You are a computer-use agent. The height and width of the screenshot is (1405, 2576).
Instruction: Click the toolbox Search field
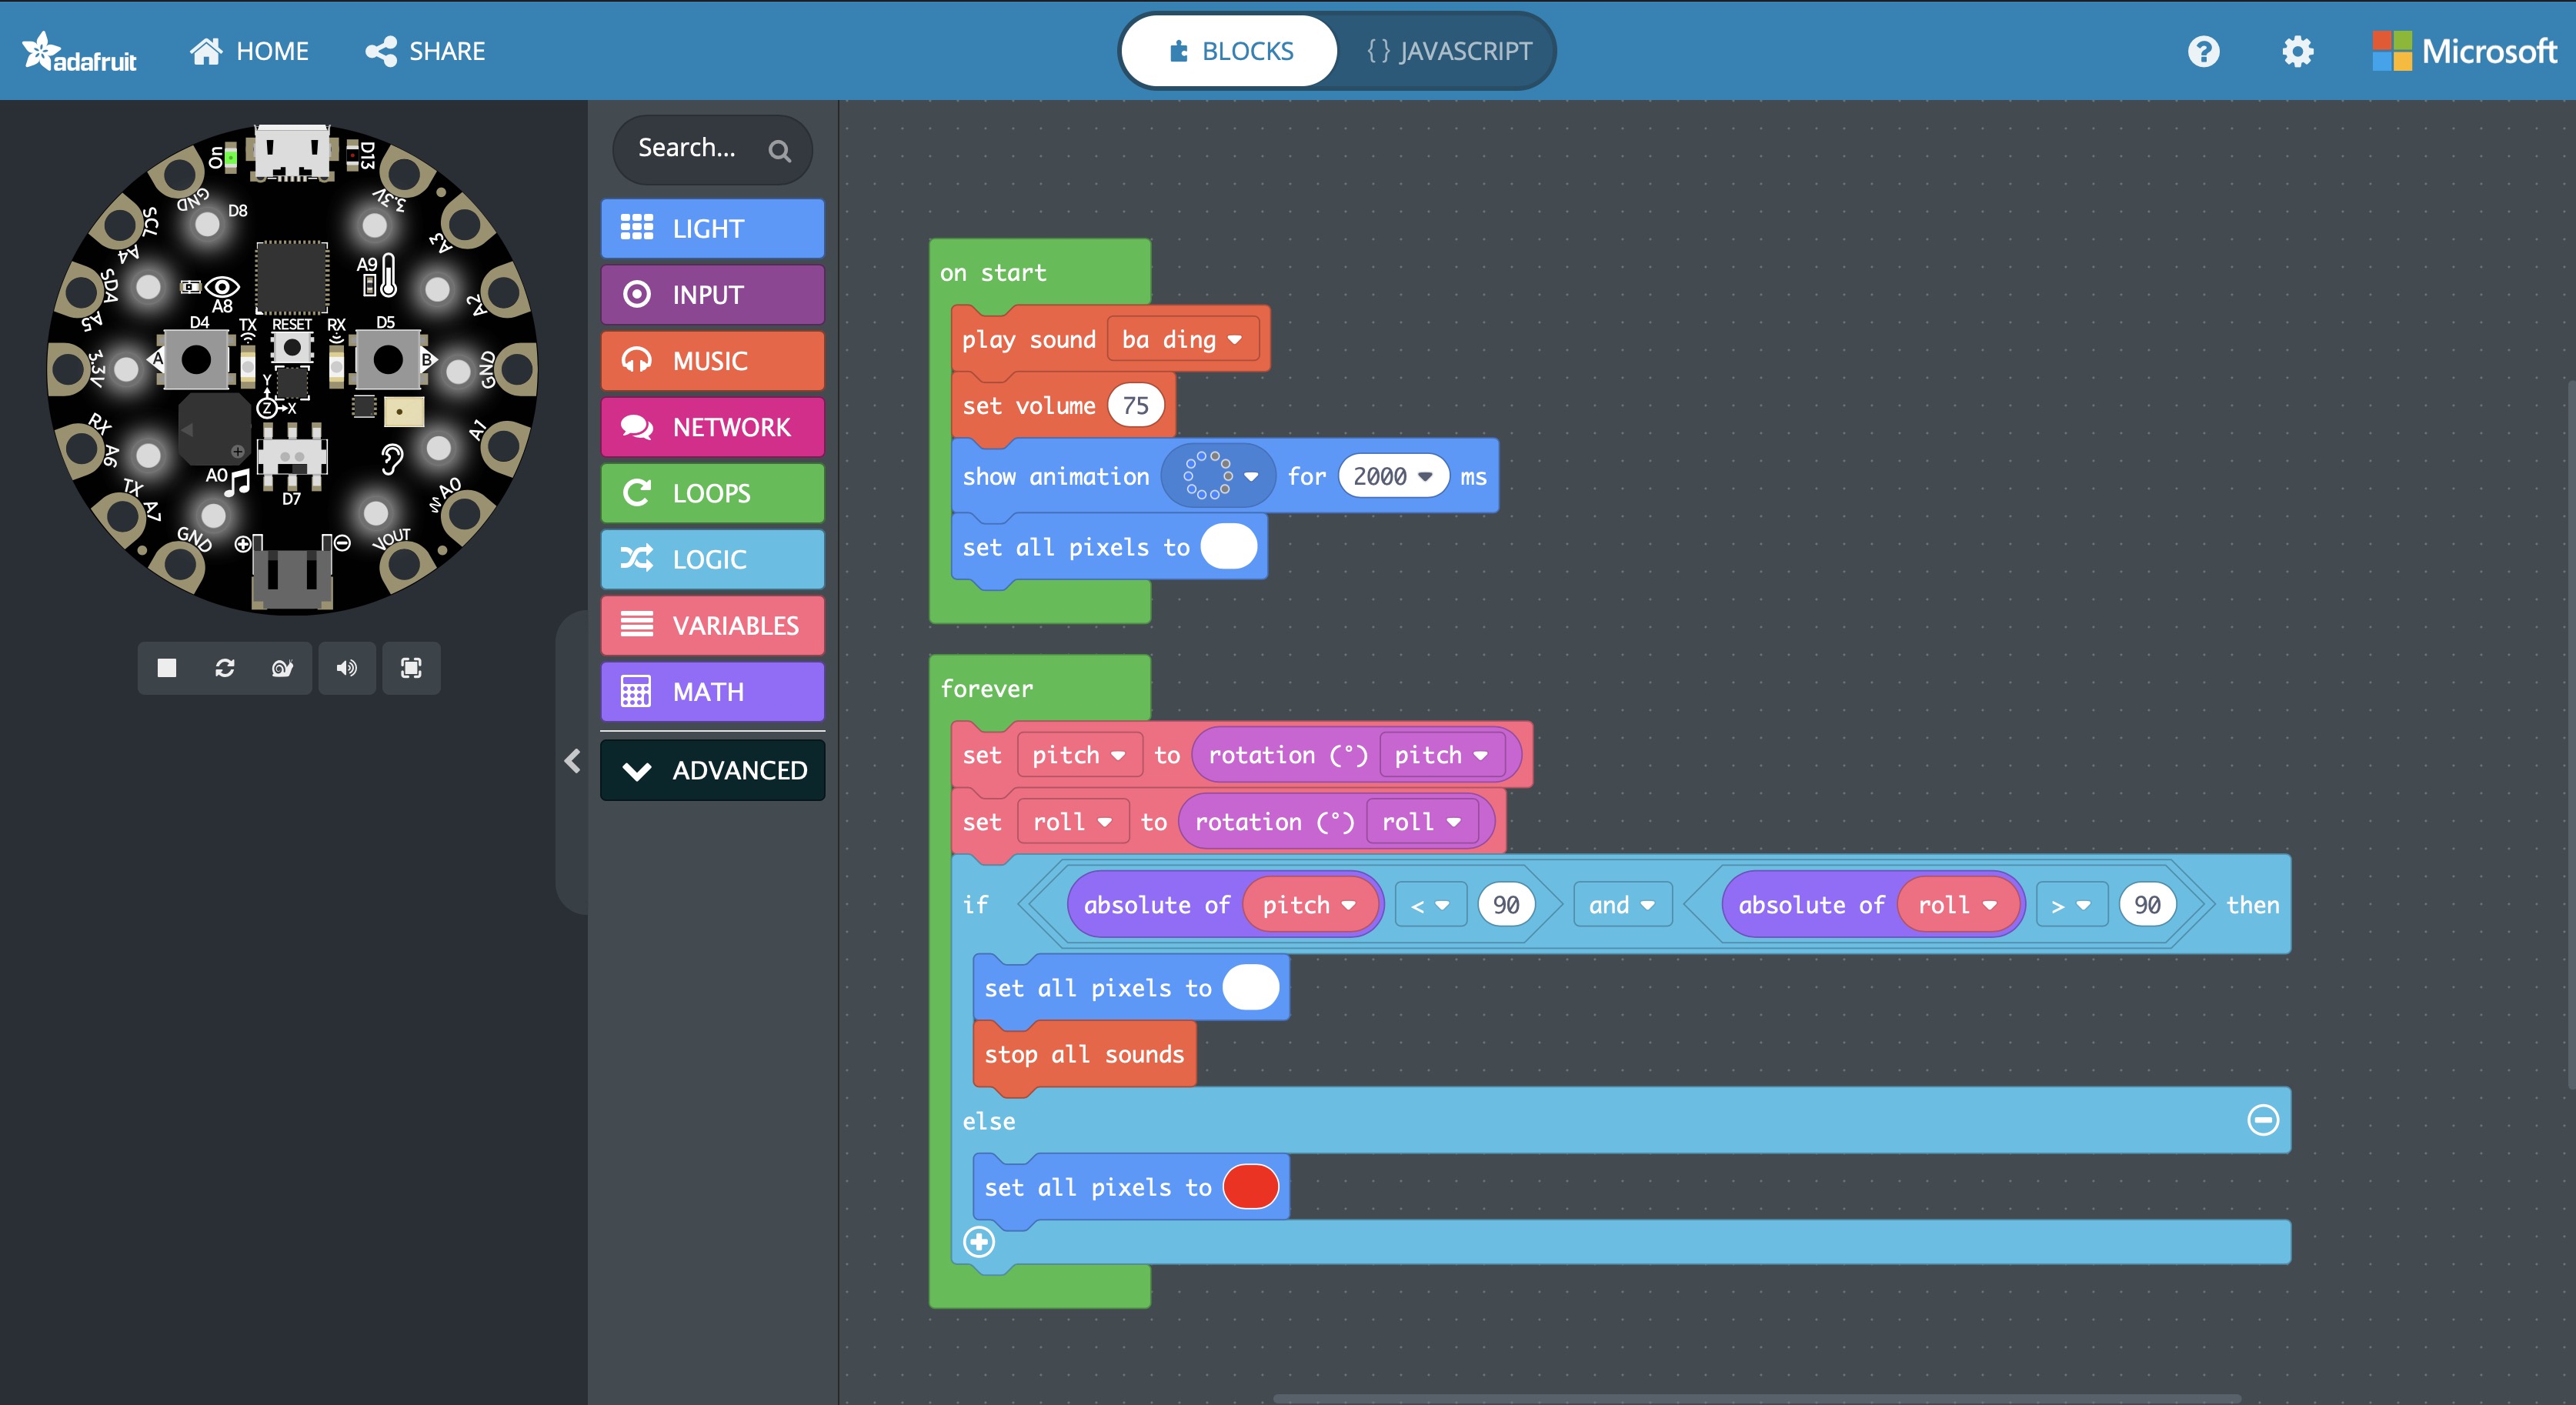pos(712,149)
